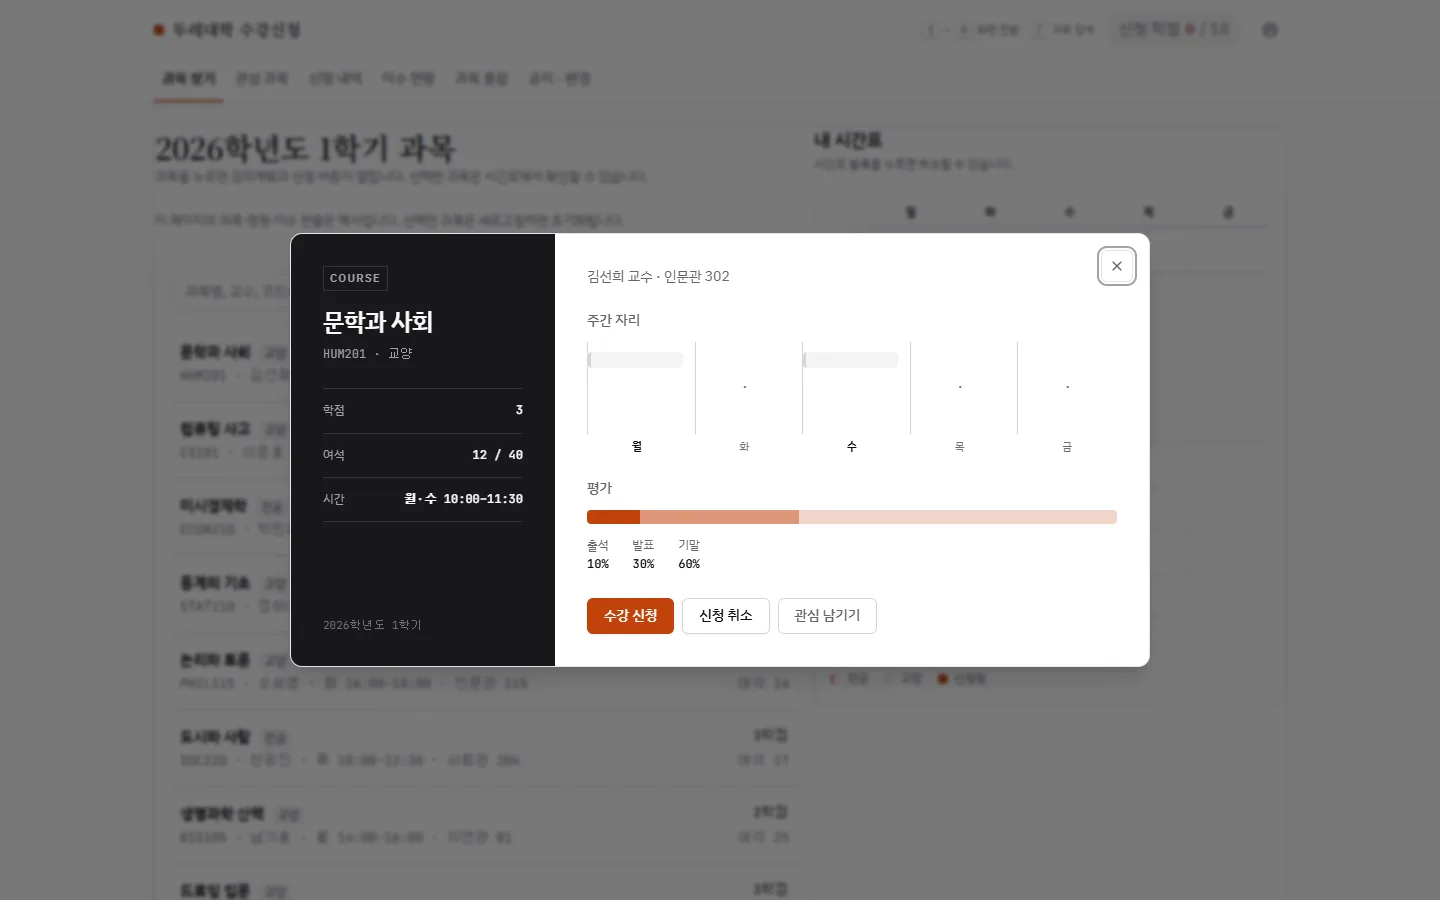Click the 여석 row label
This screenshot has height=900, width=1440.
click(x=334, y=455)
